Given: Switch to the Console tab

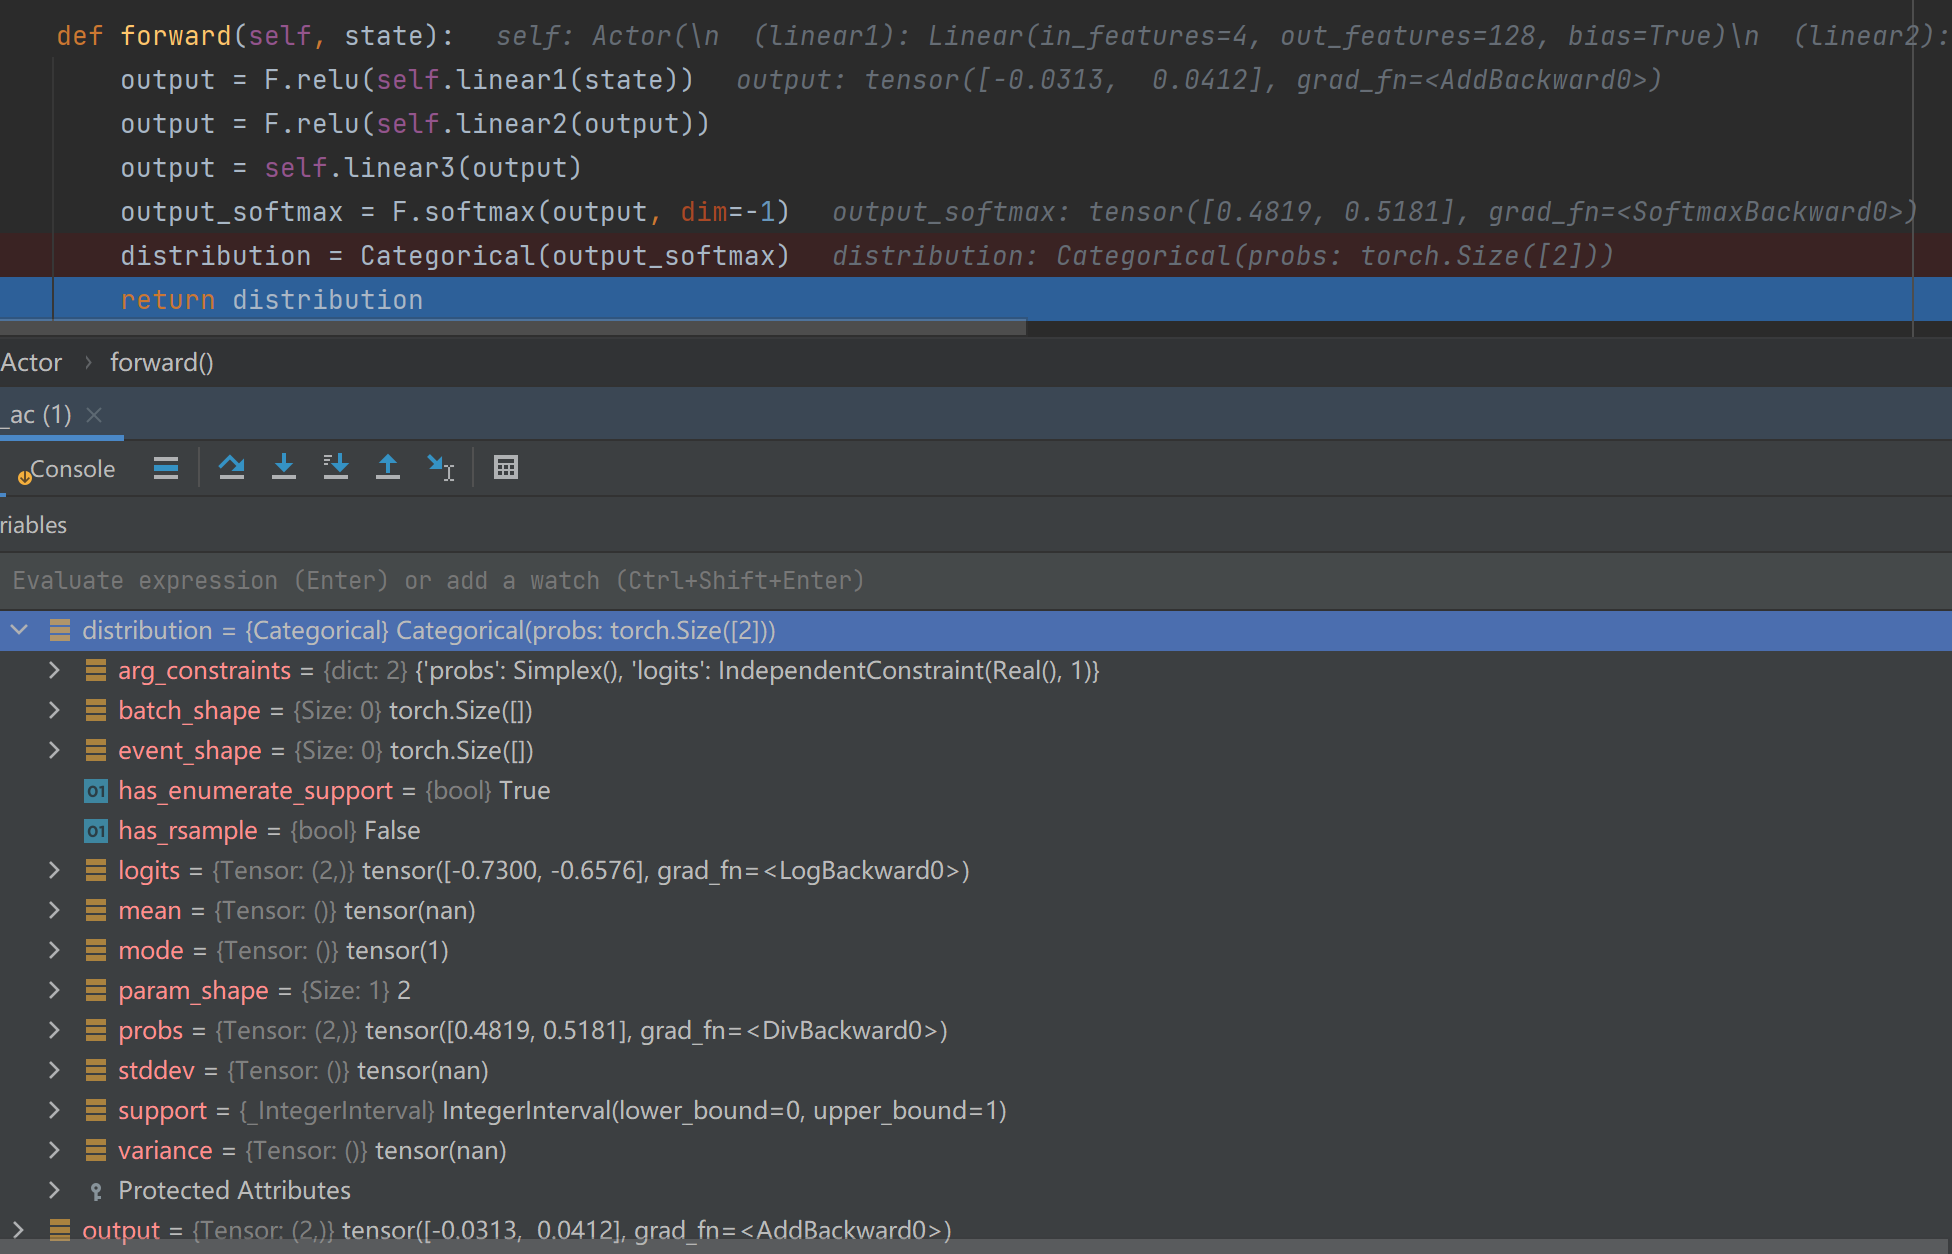Looking at the screenshot, I should tap(70, 468).
